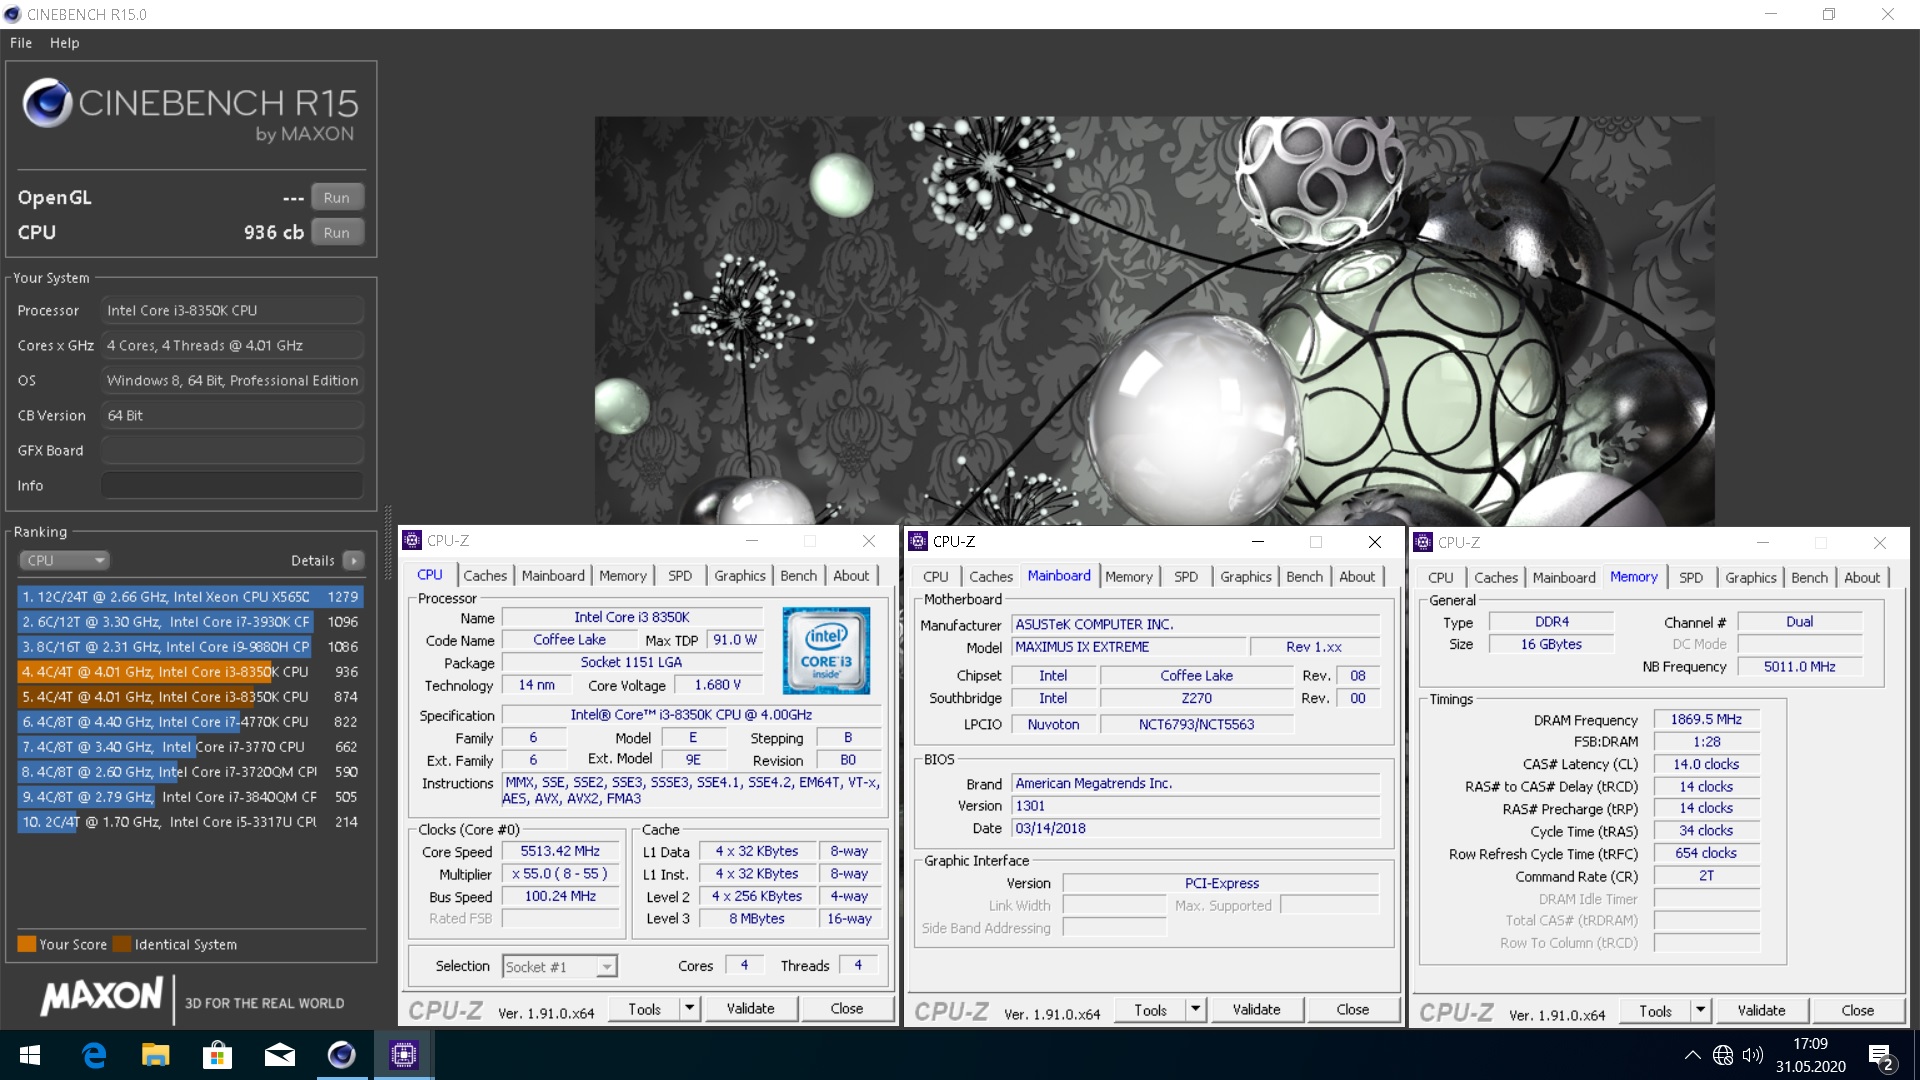Open Graphics tab in first CPU-Z window
The image size is (1920, 1080).
740,576
